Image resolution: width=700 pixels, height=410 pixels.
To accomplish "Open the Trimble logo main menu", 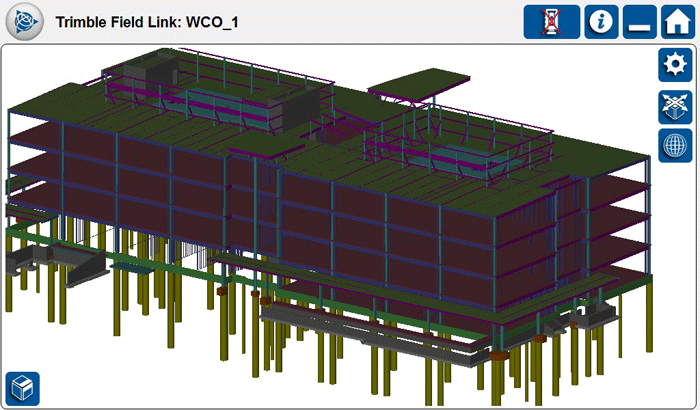I will [x=22, y=21].
